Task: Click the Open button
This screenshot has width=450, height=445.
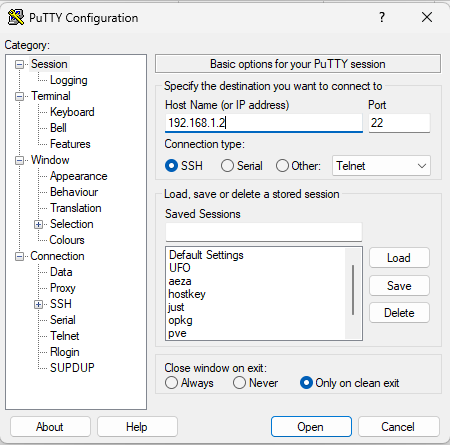Action: (311, 427)
